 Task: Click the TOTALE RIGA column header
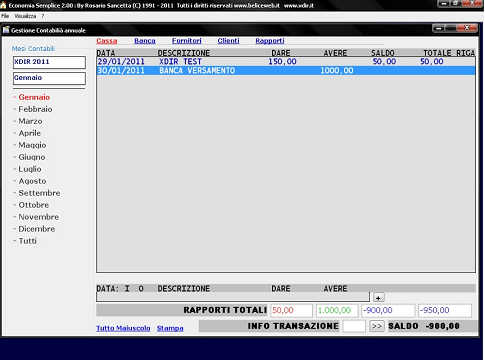pos(449,53)
